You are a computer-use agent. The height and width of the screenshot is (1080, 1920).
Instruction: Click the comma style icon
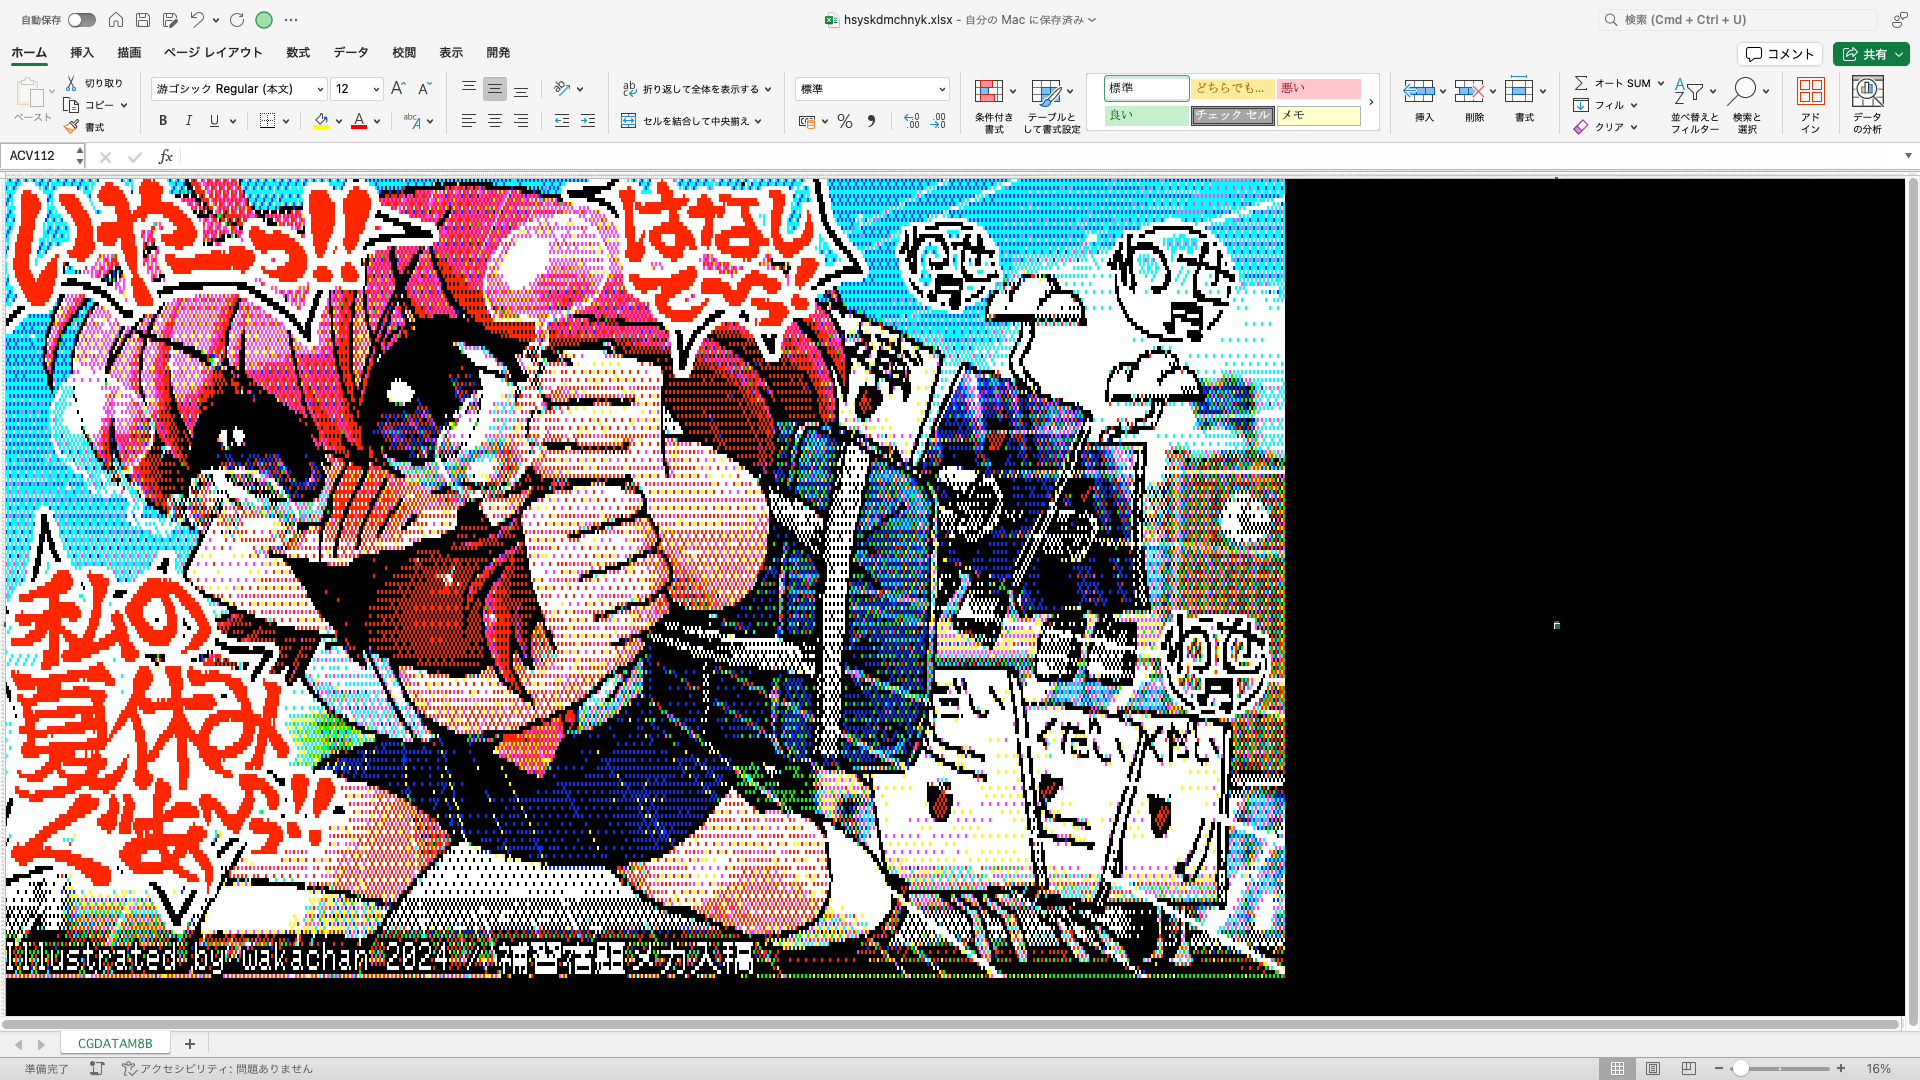tap(871, 121)
